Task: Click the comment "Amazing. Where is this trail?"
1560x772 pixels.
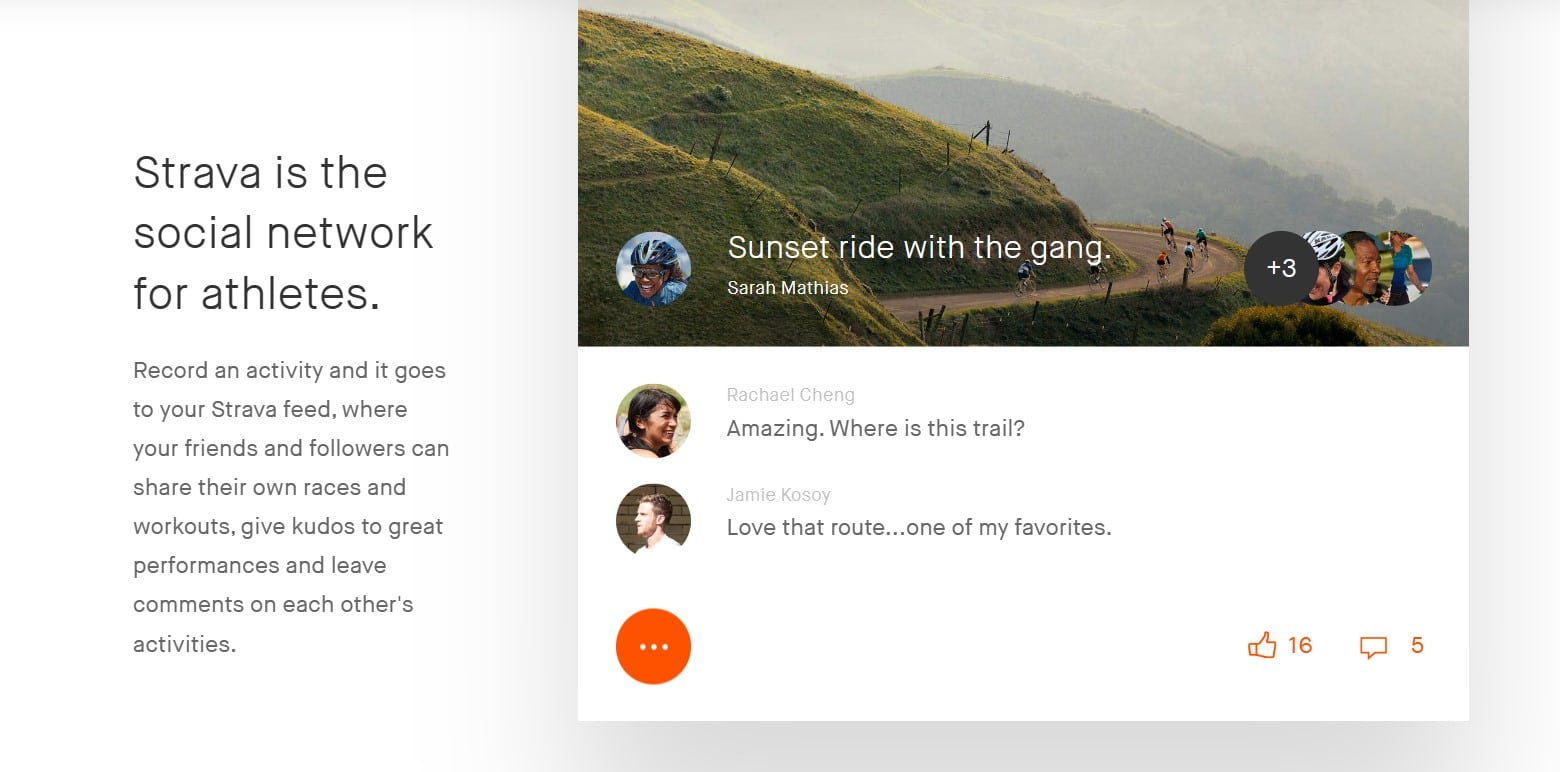Action: [875, 429]
